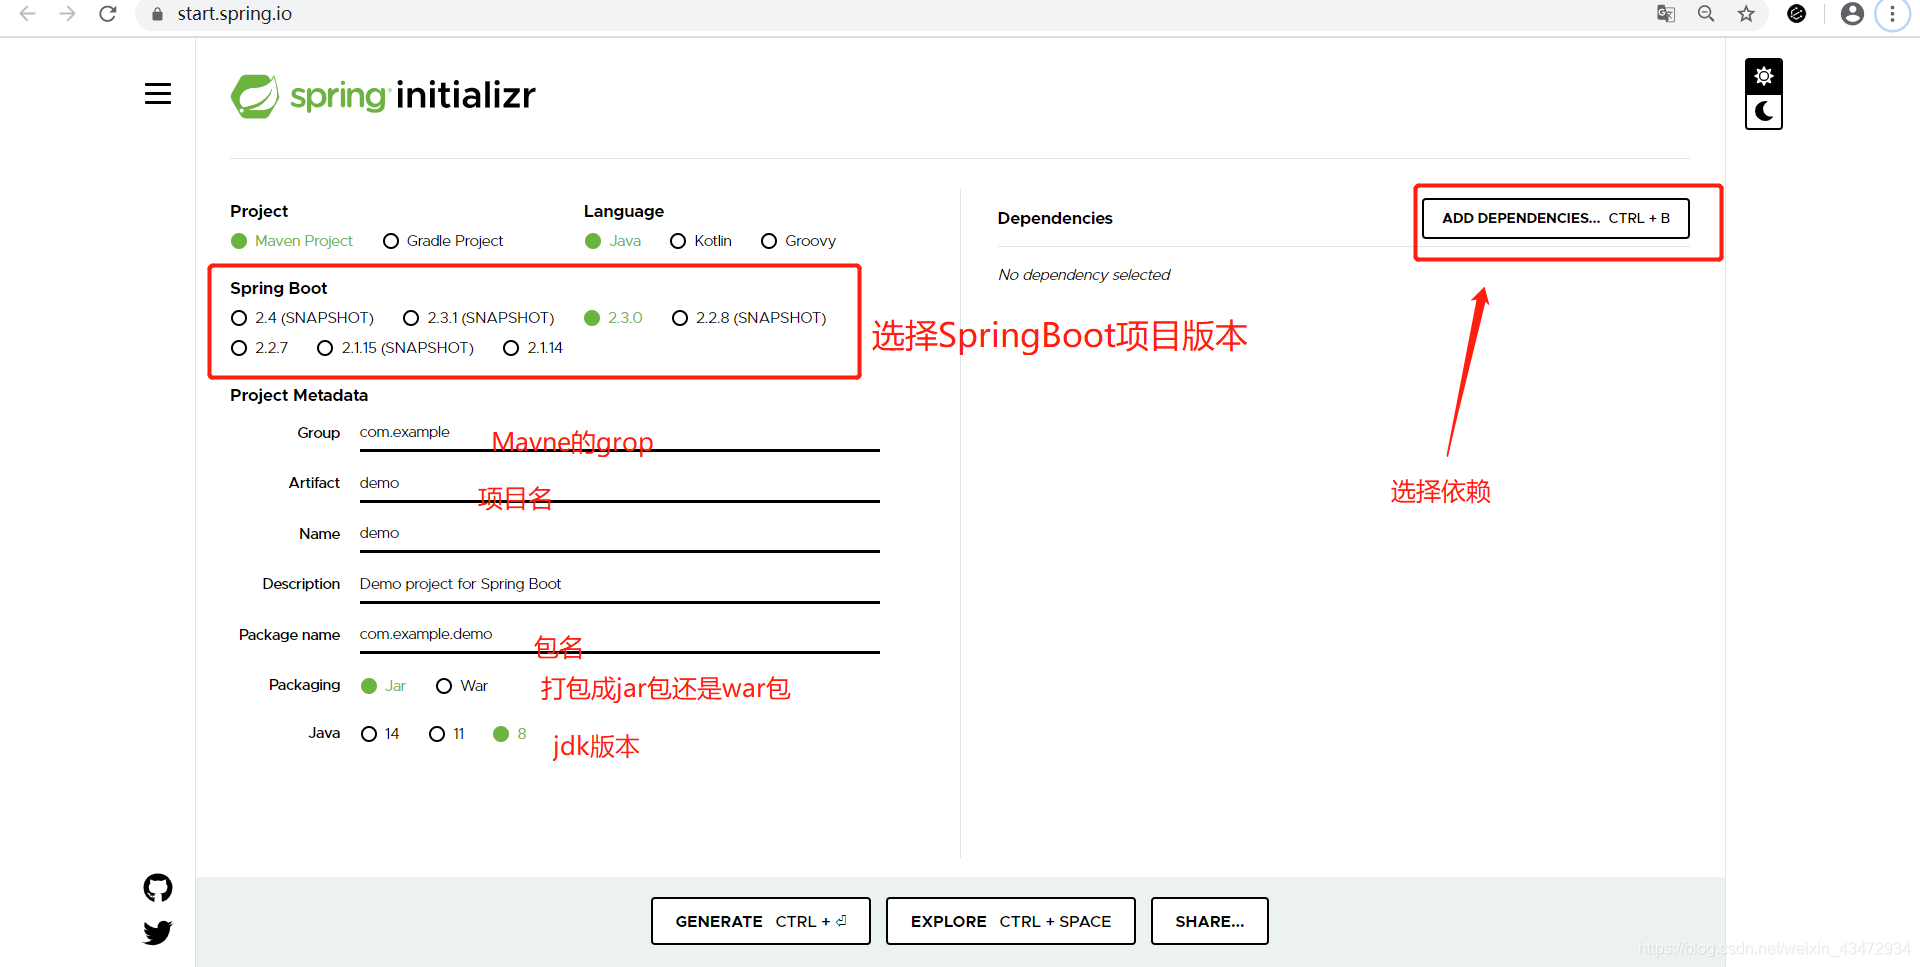Select Java language
This screenshot has height=967, width=1920.
613,241
